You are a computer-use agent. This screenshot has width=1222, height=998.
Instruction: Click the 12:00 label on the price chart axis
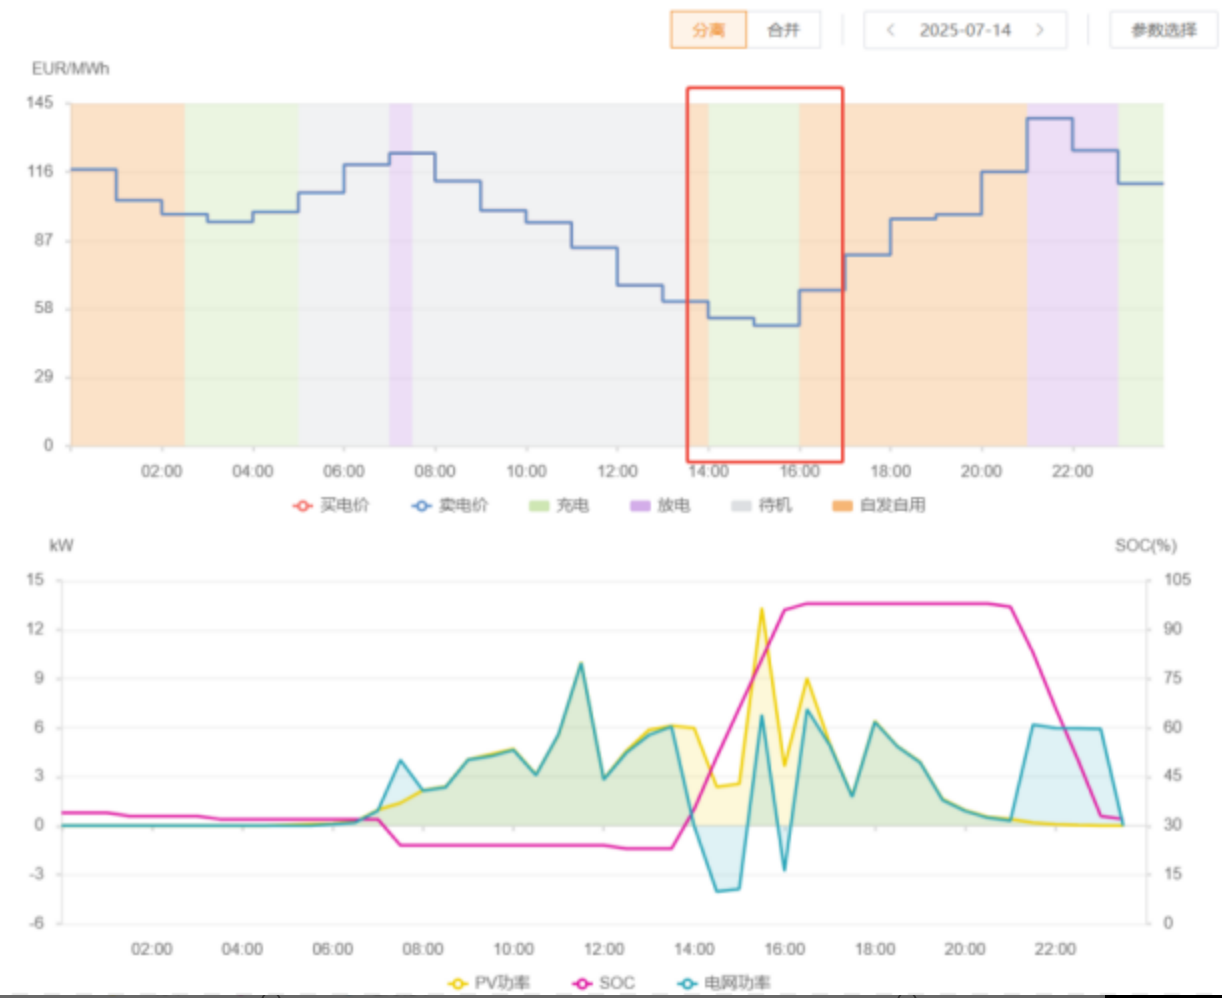point(617,471)
